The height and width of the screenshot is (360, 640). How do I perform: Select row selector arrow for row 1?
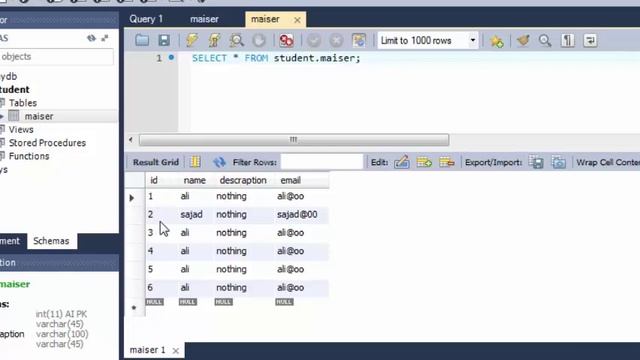pos(131,198)
